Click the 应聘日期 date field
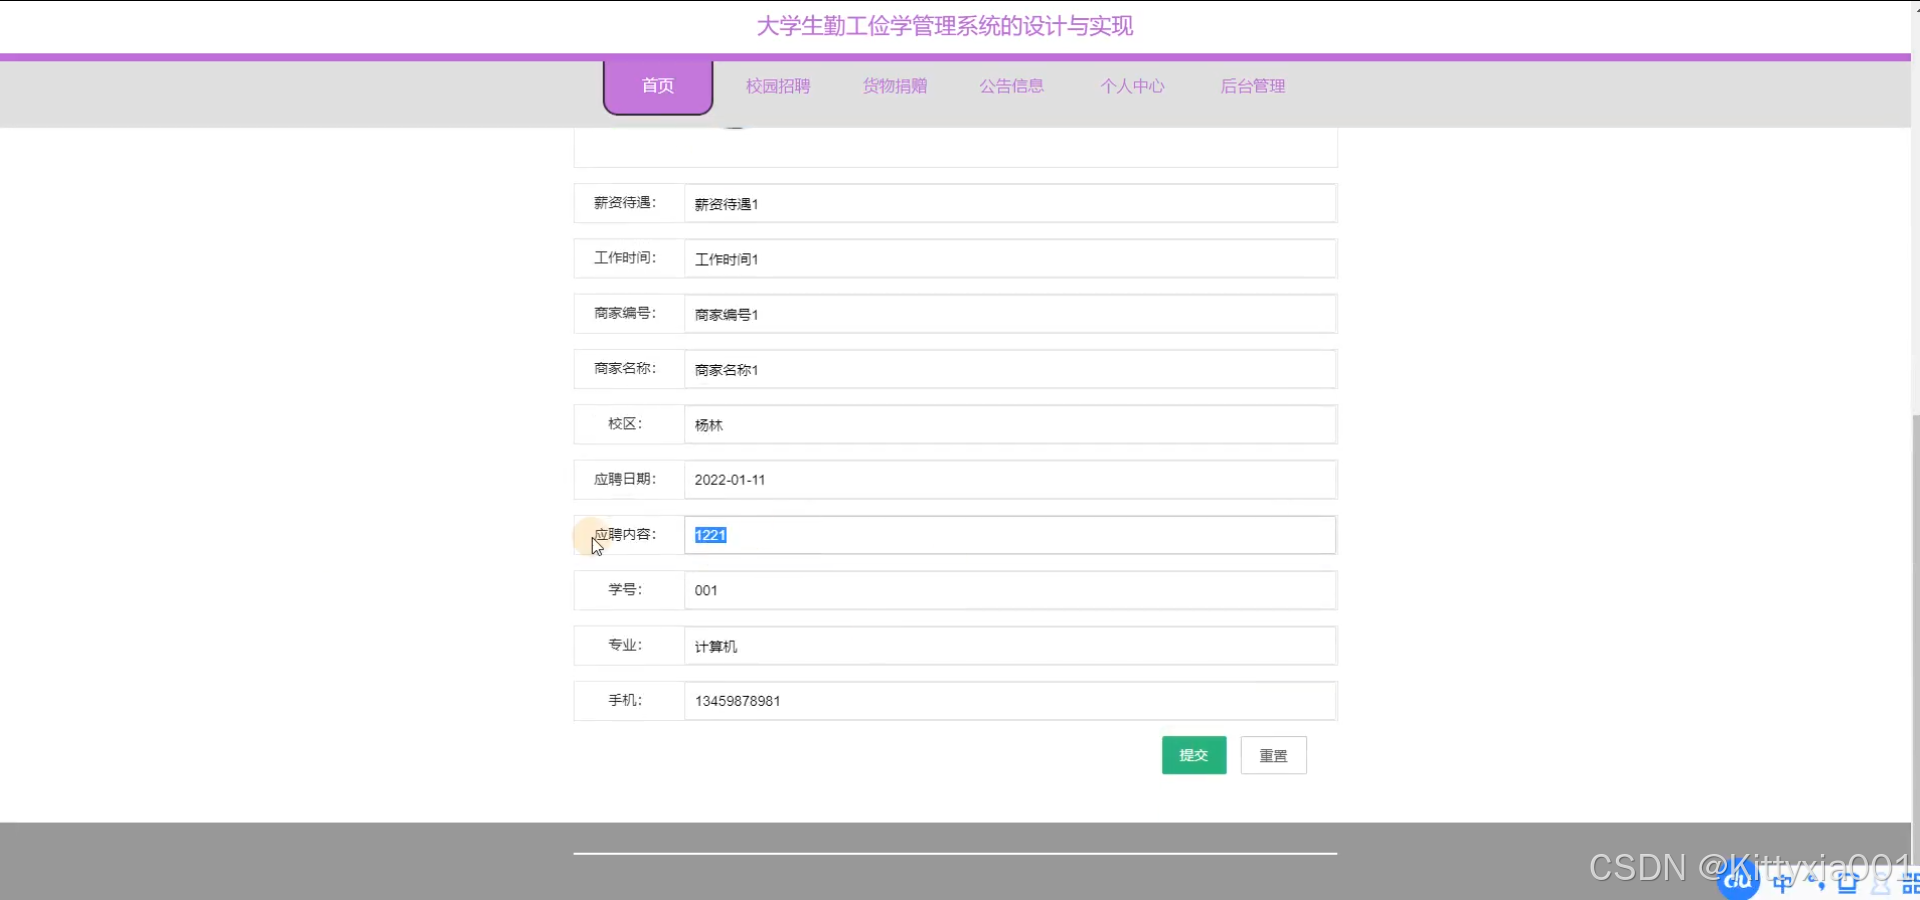 [x=1010, y=480]
